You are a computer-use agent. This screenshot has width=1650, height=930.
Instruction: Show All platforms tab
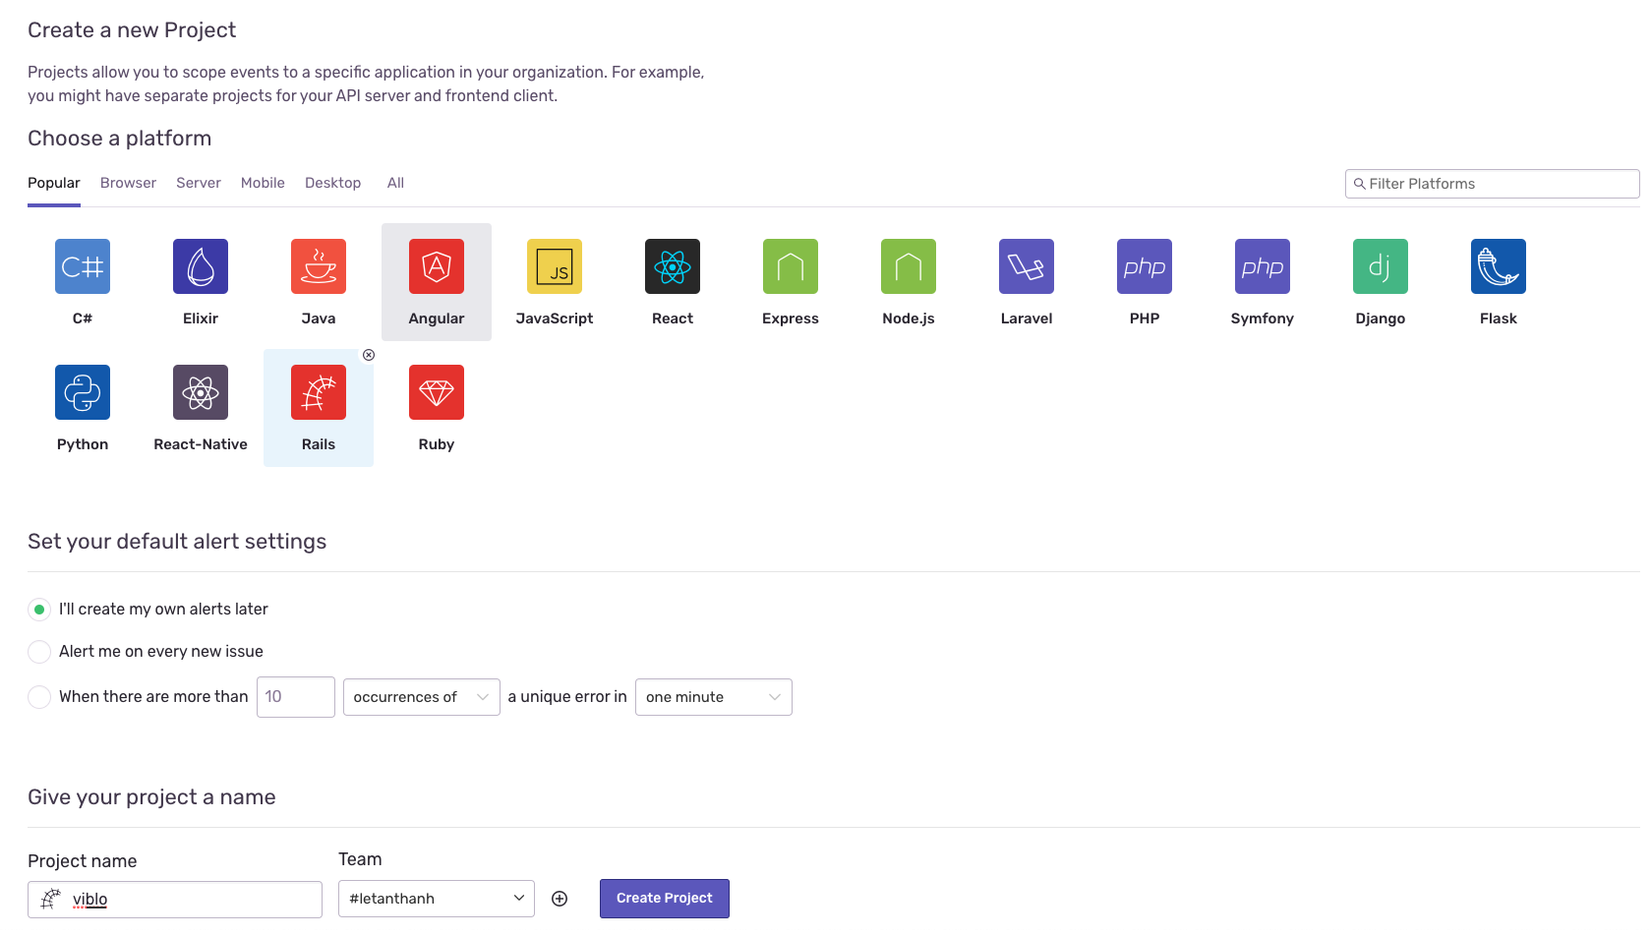396,183
